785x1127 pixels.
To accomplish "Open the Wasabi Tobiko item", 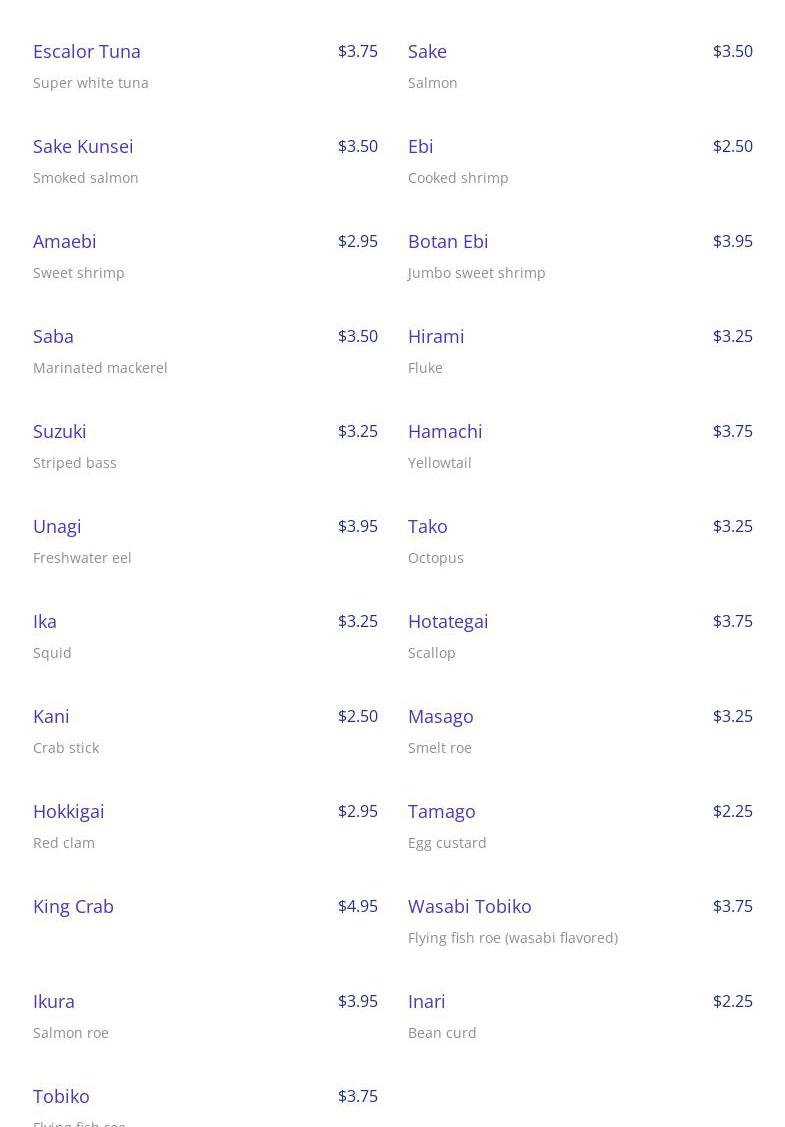I will [x=470, y=906].
